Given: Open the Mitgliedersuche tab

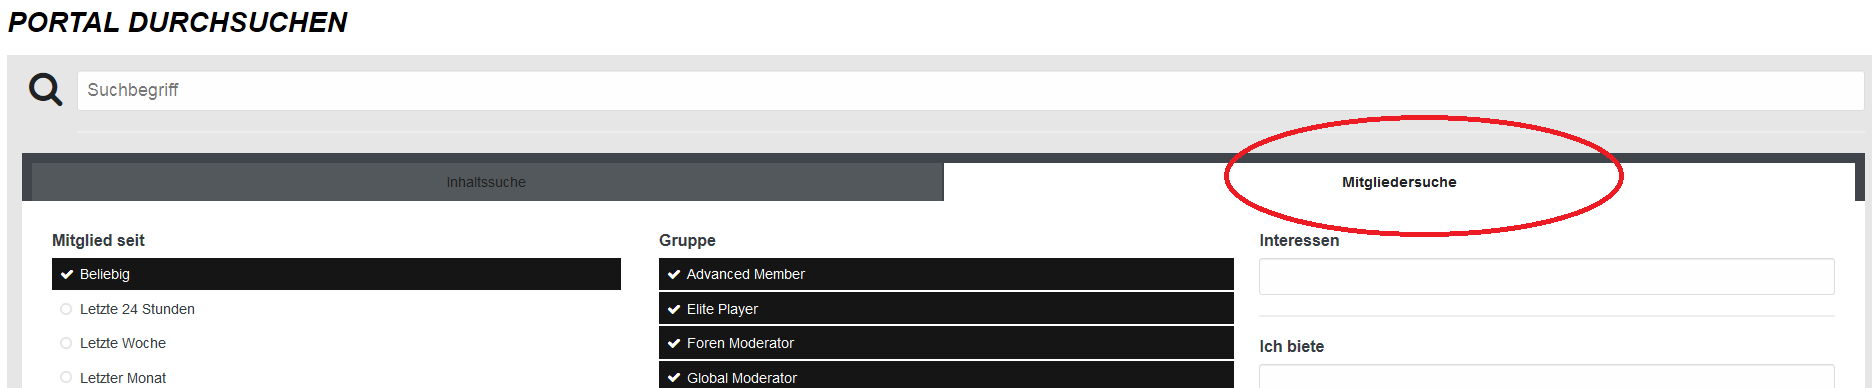Looking at the screenshot, I should pos(1399,182).
